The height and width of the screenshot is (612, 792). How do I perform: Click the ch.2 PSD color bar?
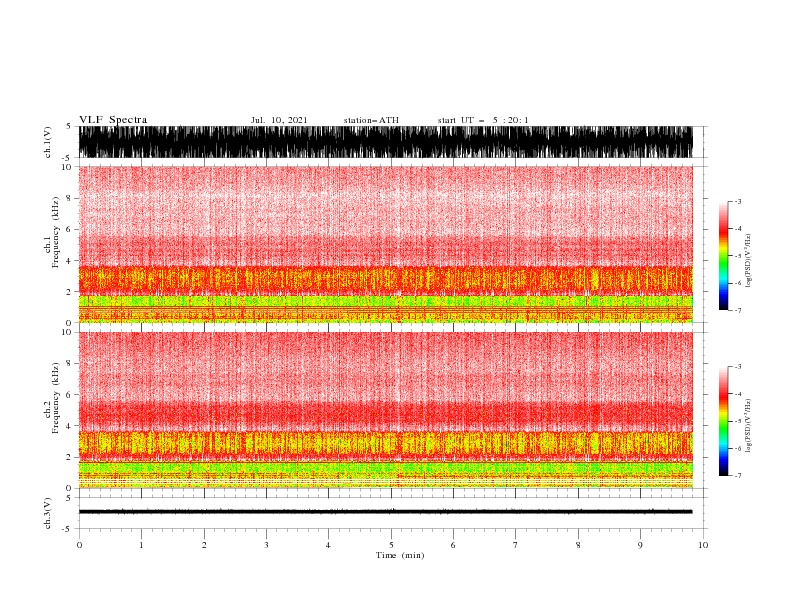723,421
